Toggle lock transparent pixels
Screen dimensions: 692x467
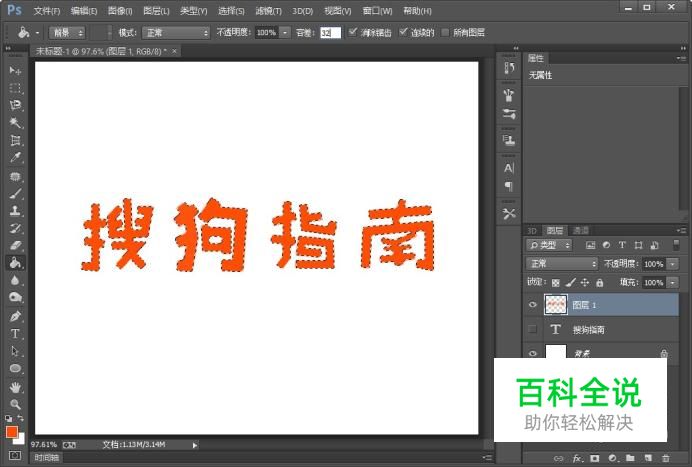click(x=556, y=282)
